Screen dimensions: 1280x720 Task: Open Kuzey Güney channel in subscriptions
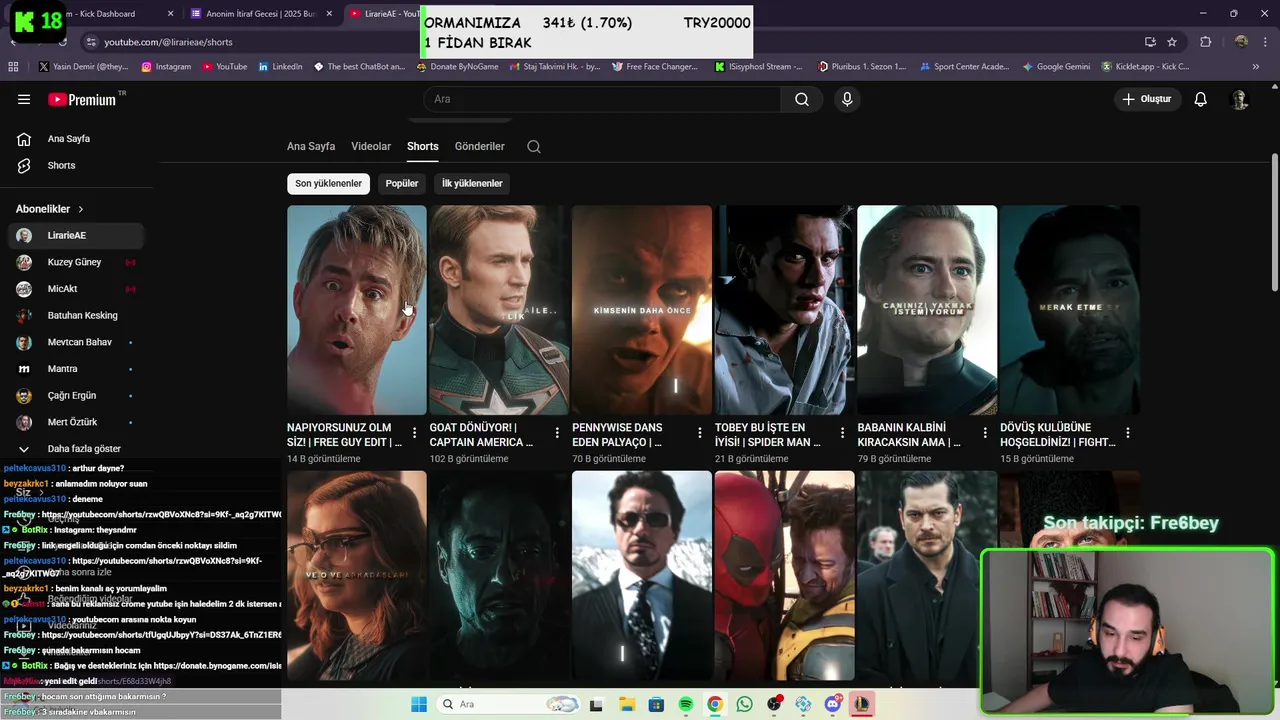click(76, 262)
